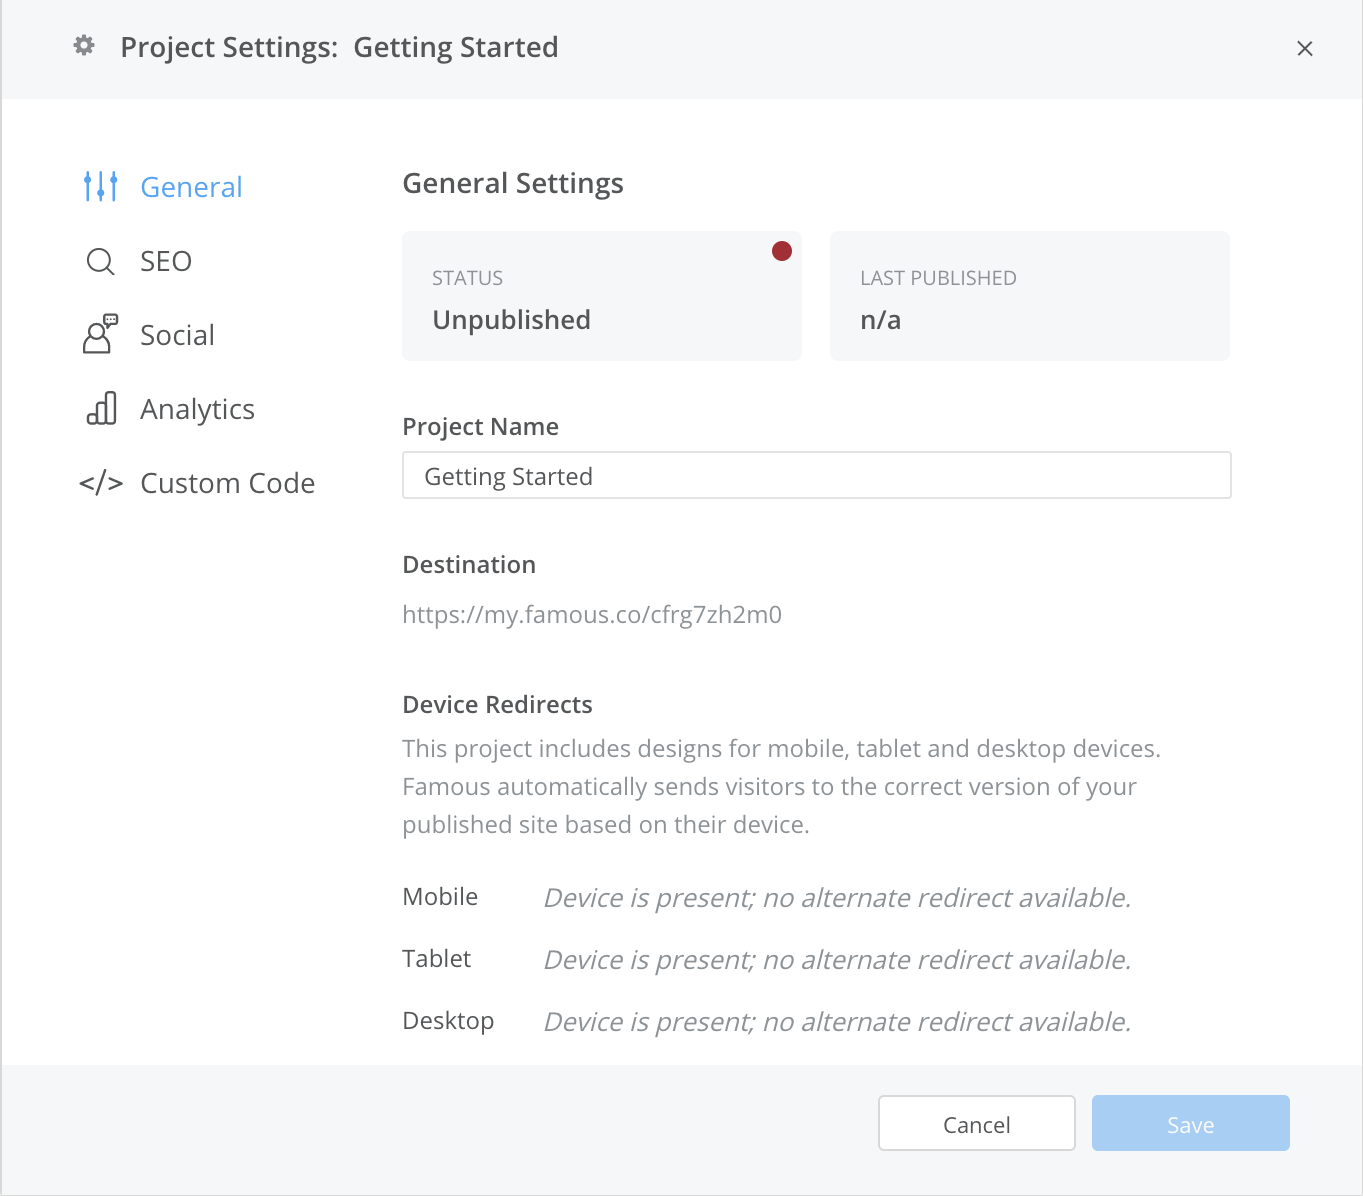Click the General sliders icon
Viewport: 1363px width, 1196px height.
click(101, 186)
